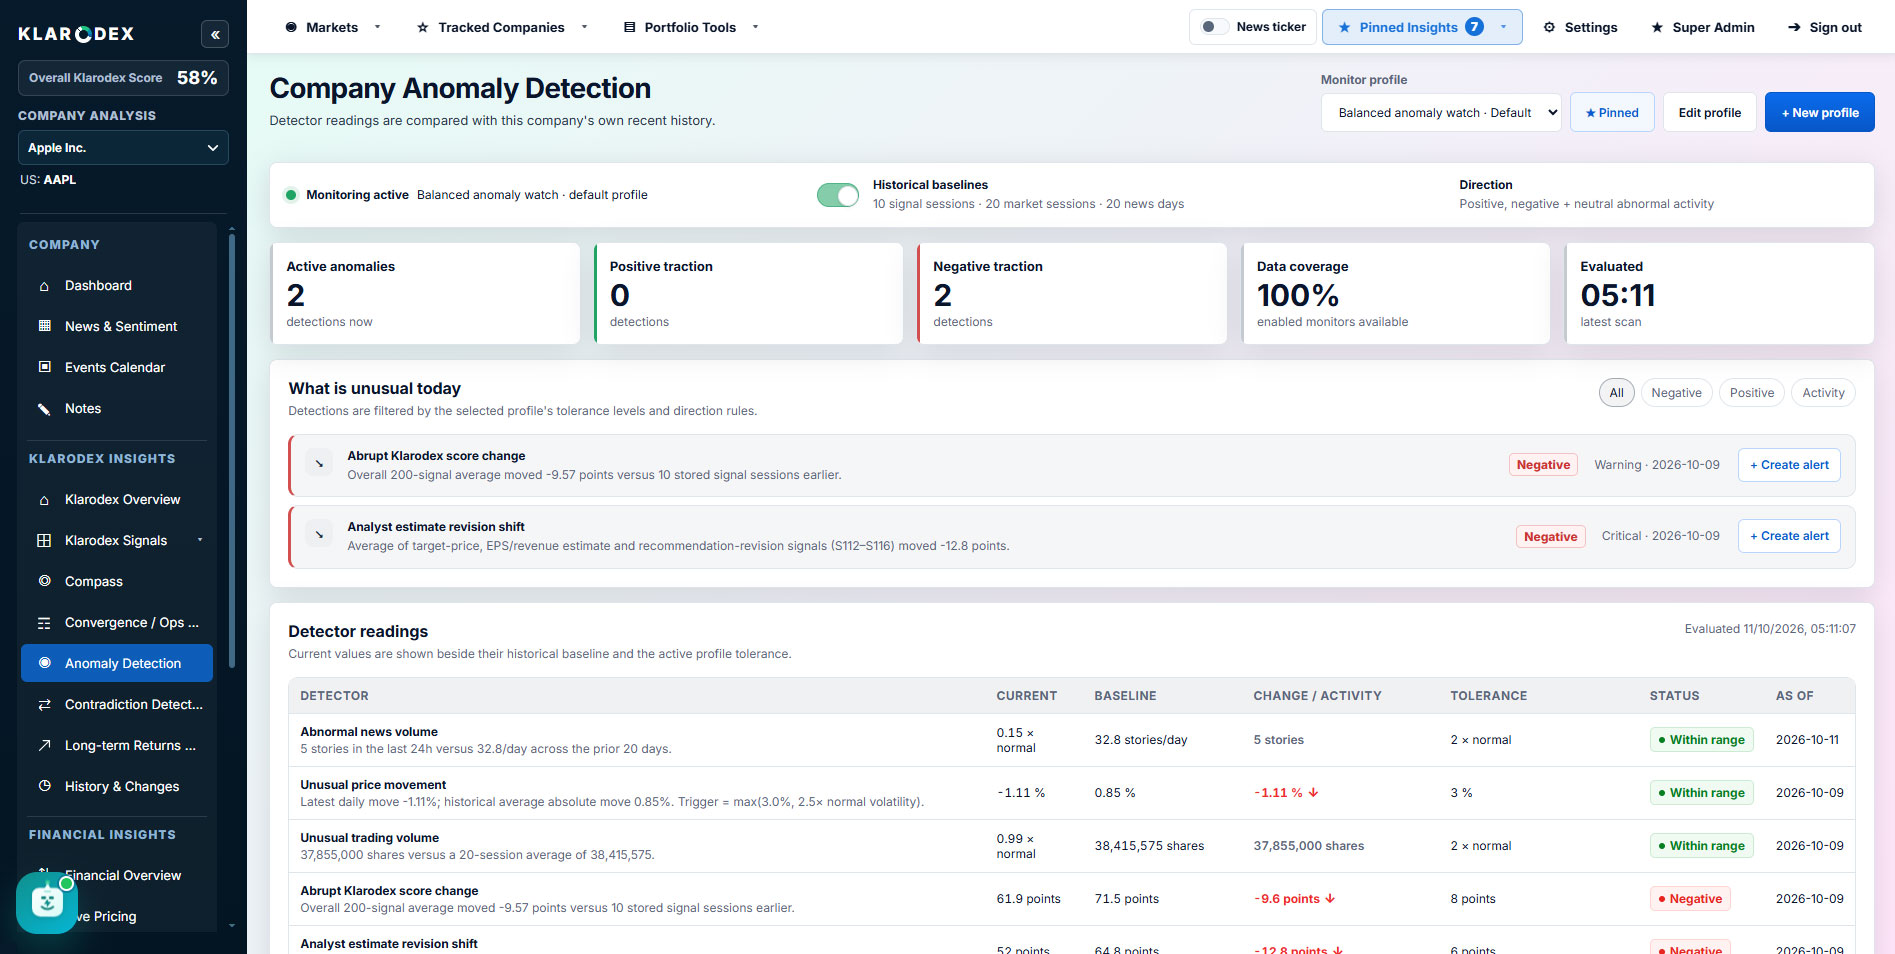Open the Tracked Companies dropdown
The width and height of the screenshot is (1895, 954).
click(502, 27)
